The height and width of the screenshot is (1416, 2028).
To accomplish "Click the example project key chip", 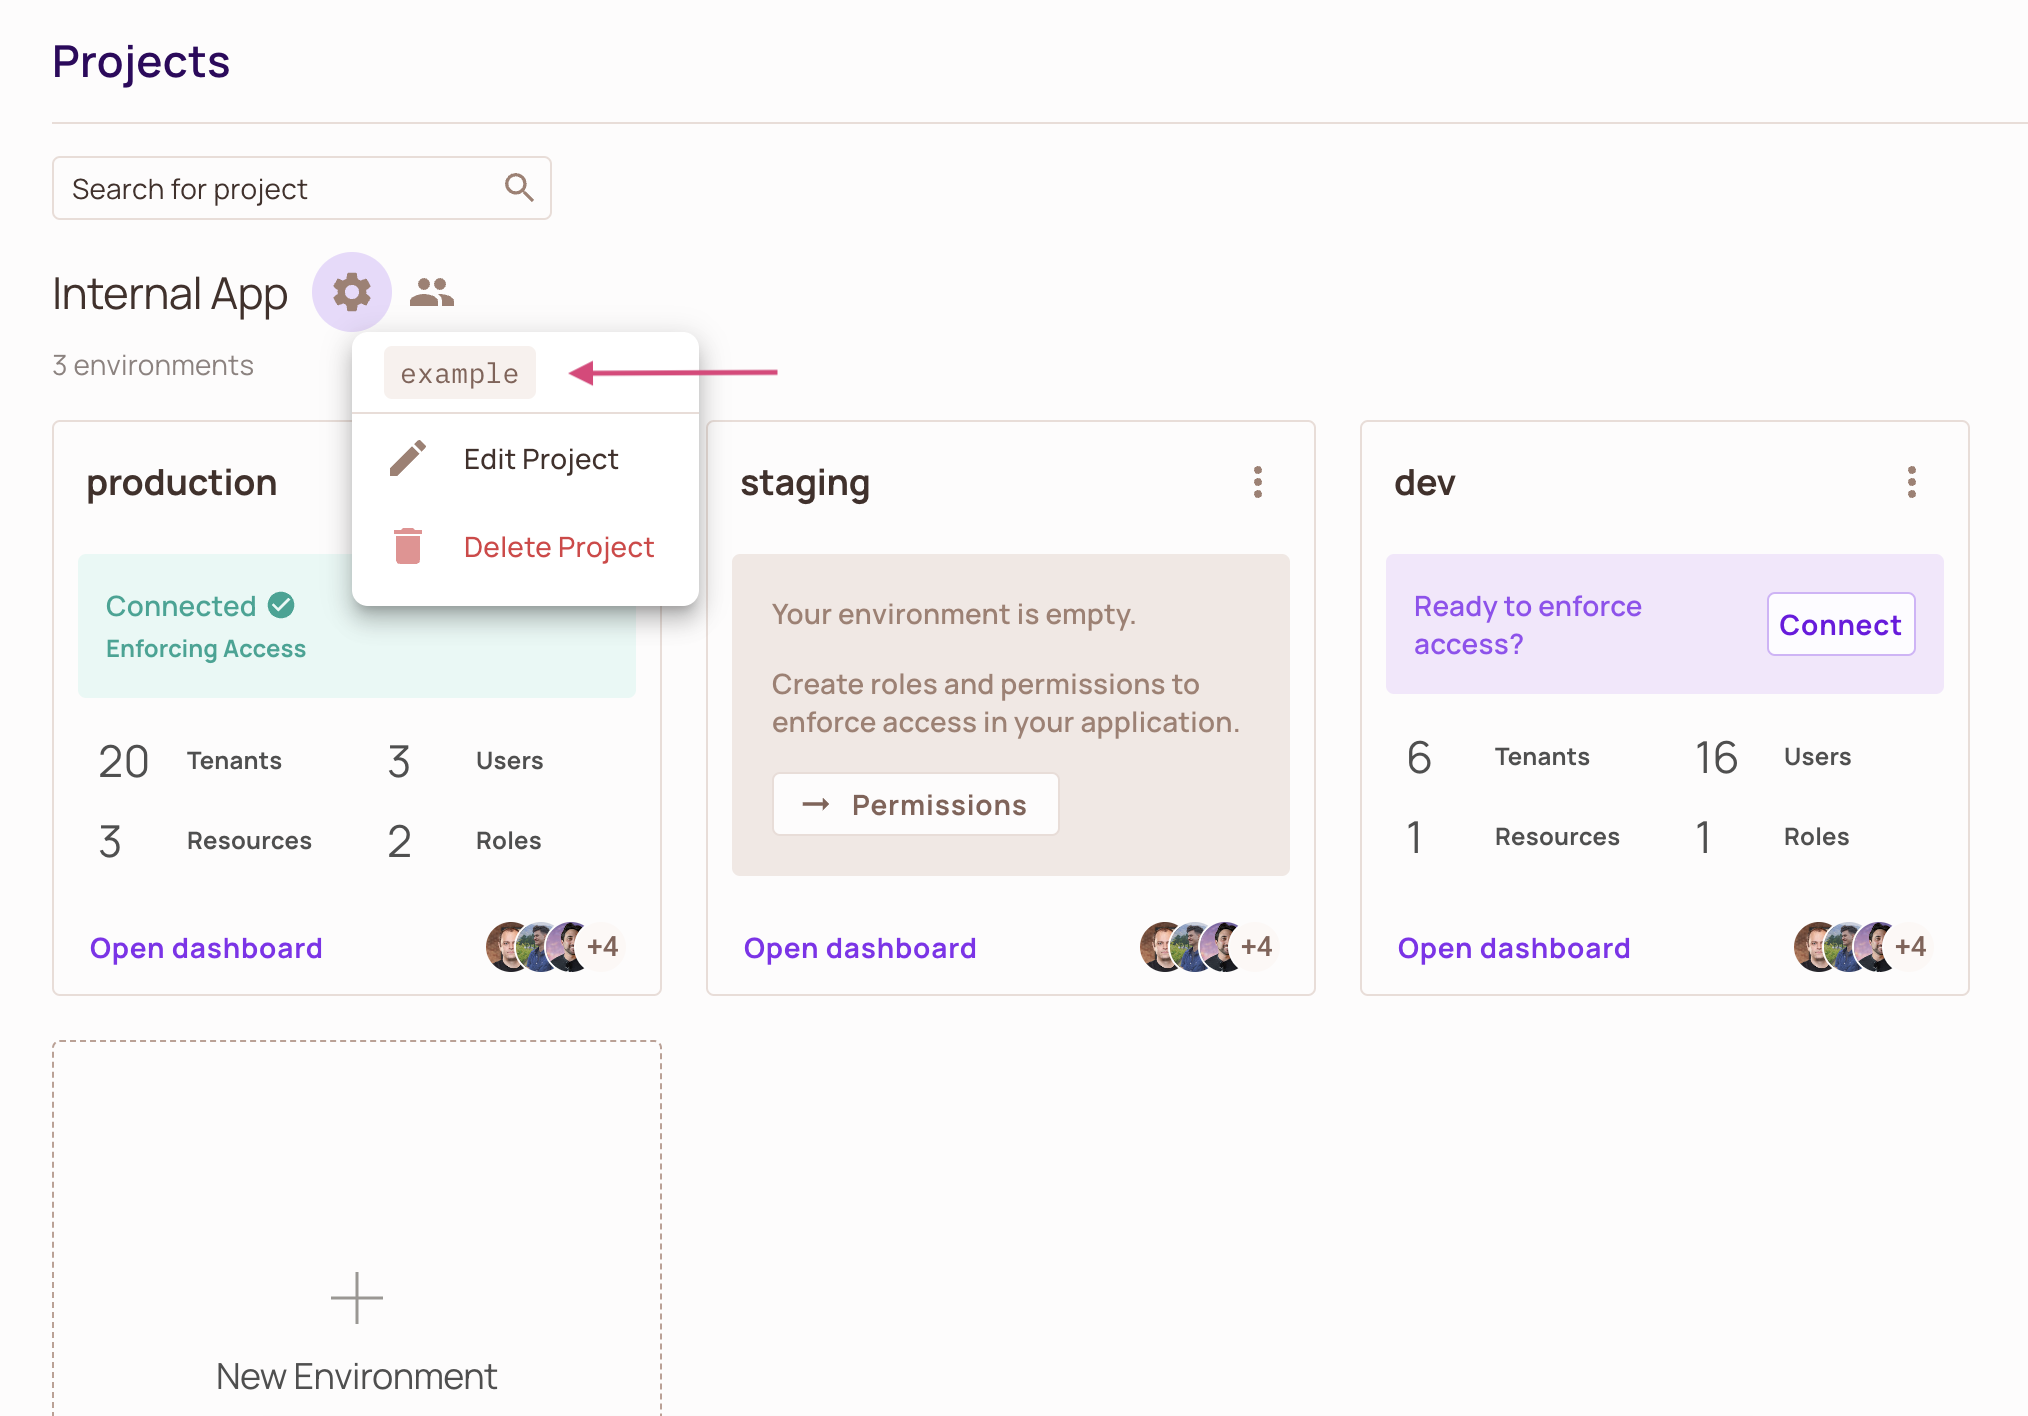I will [460, 374].
